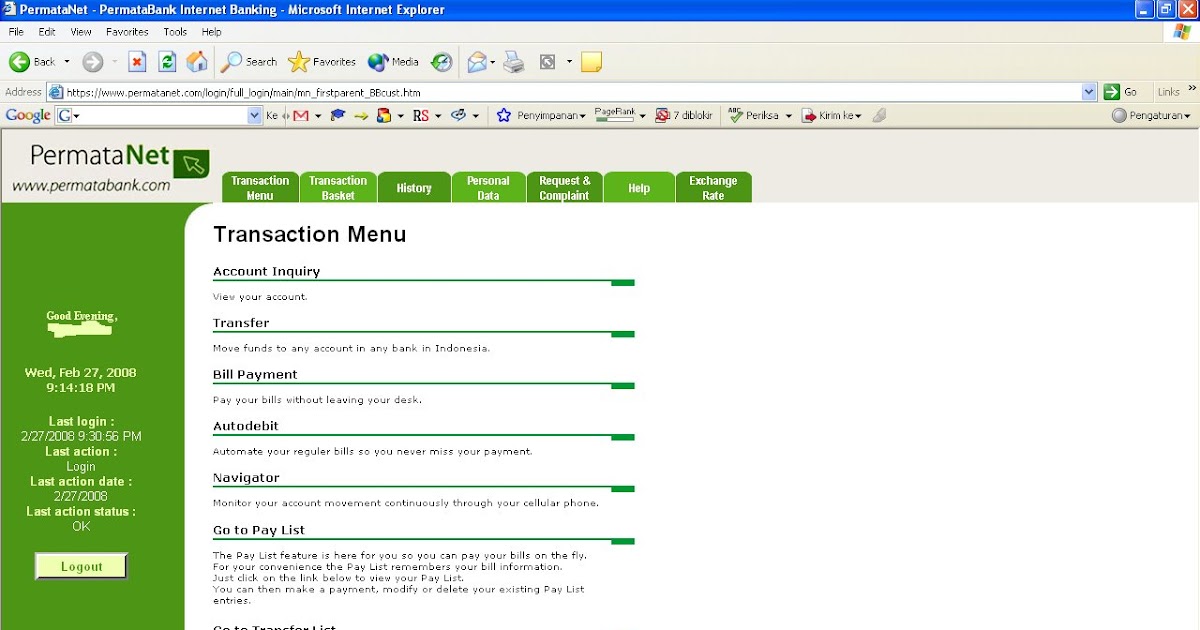
Task: Click the Gmail icon on Google toolbar
Action: pos(300,116)
